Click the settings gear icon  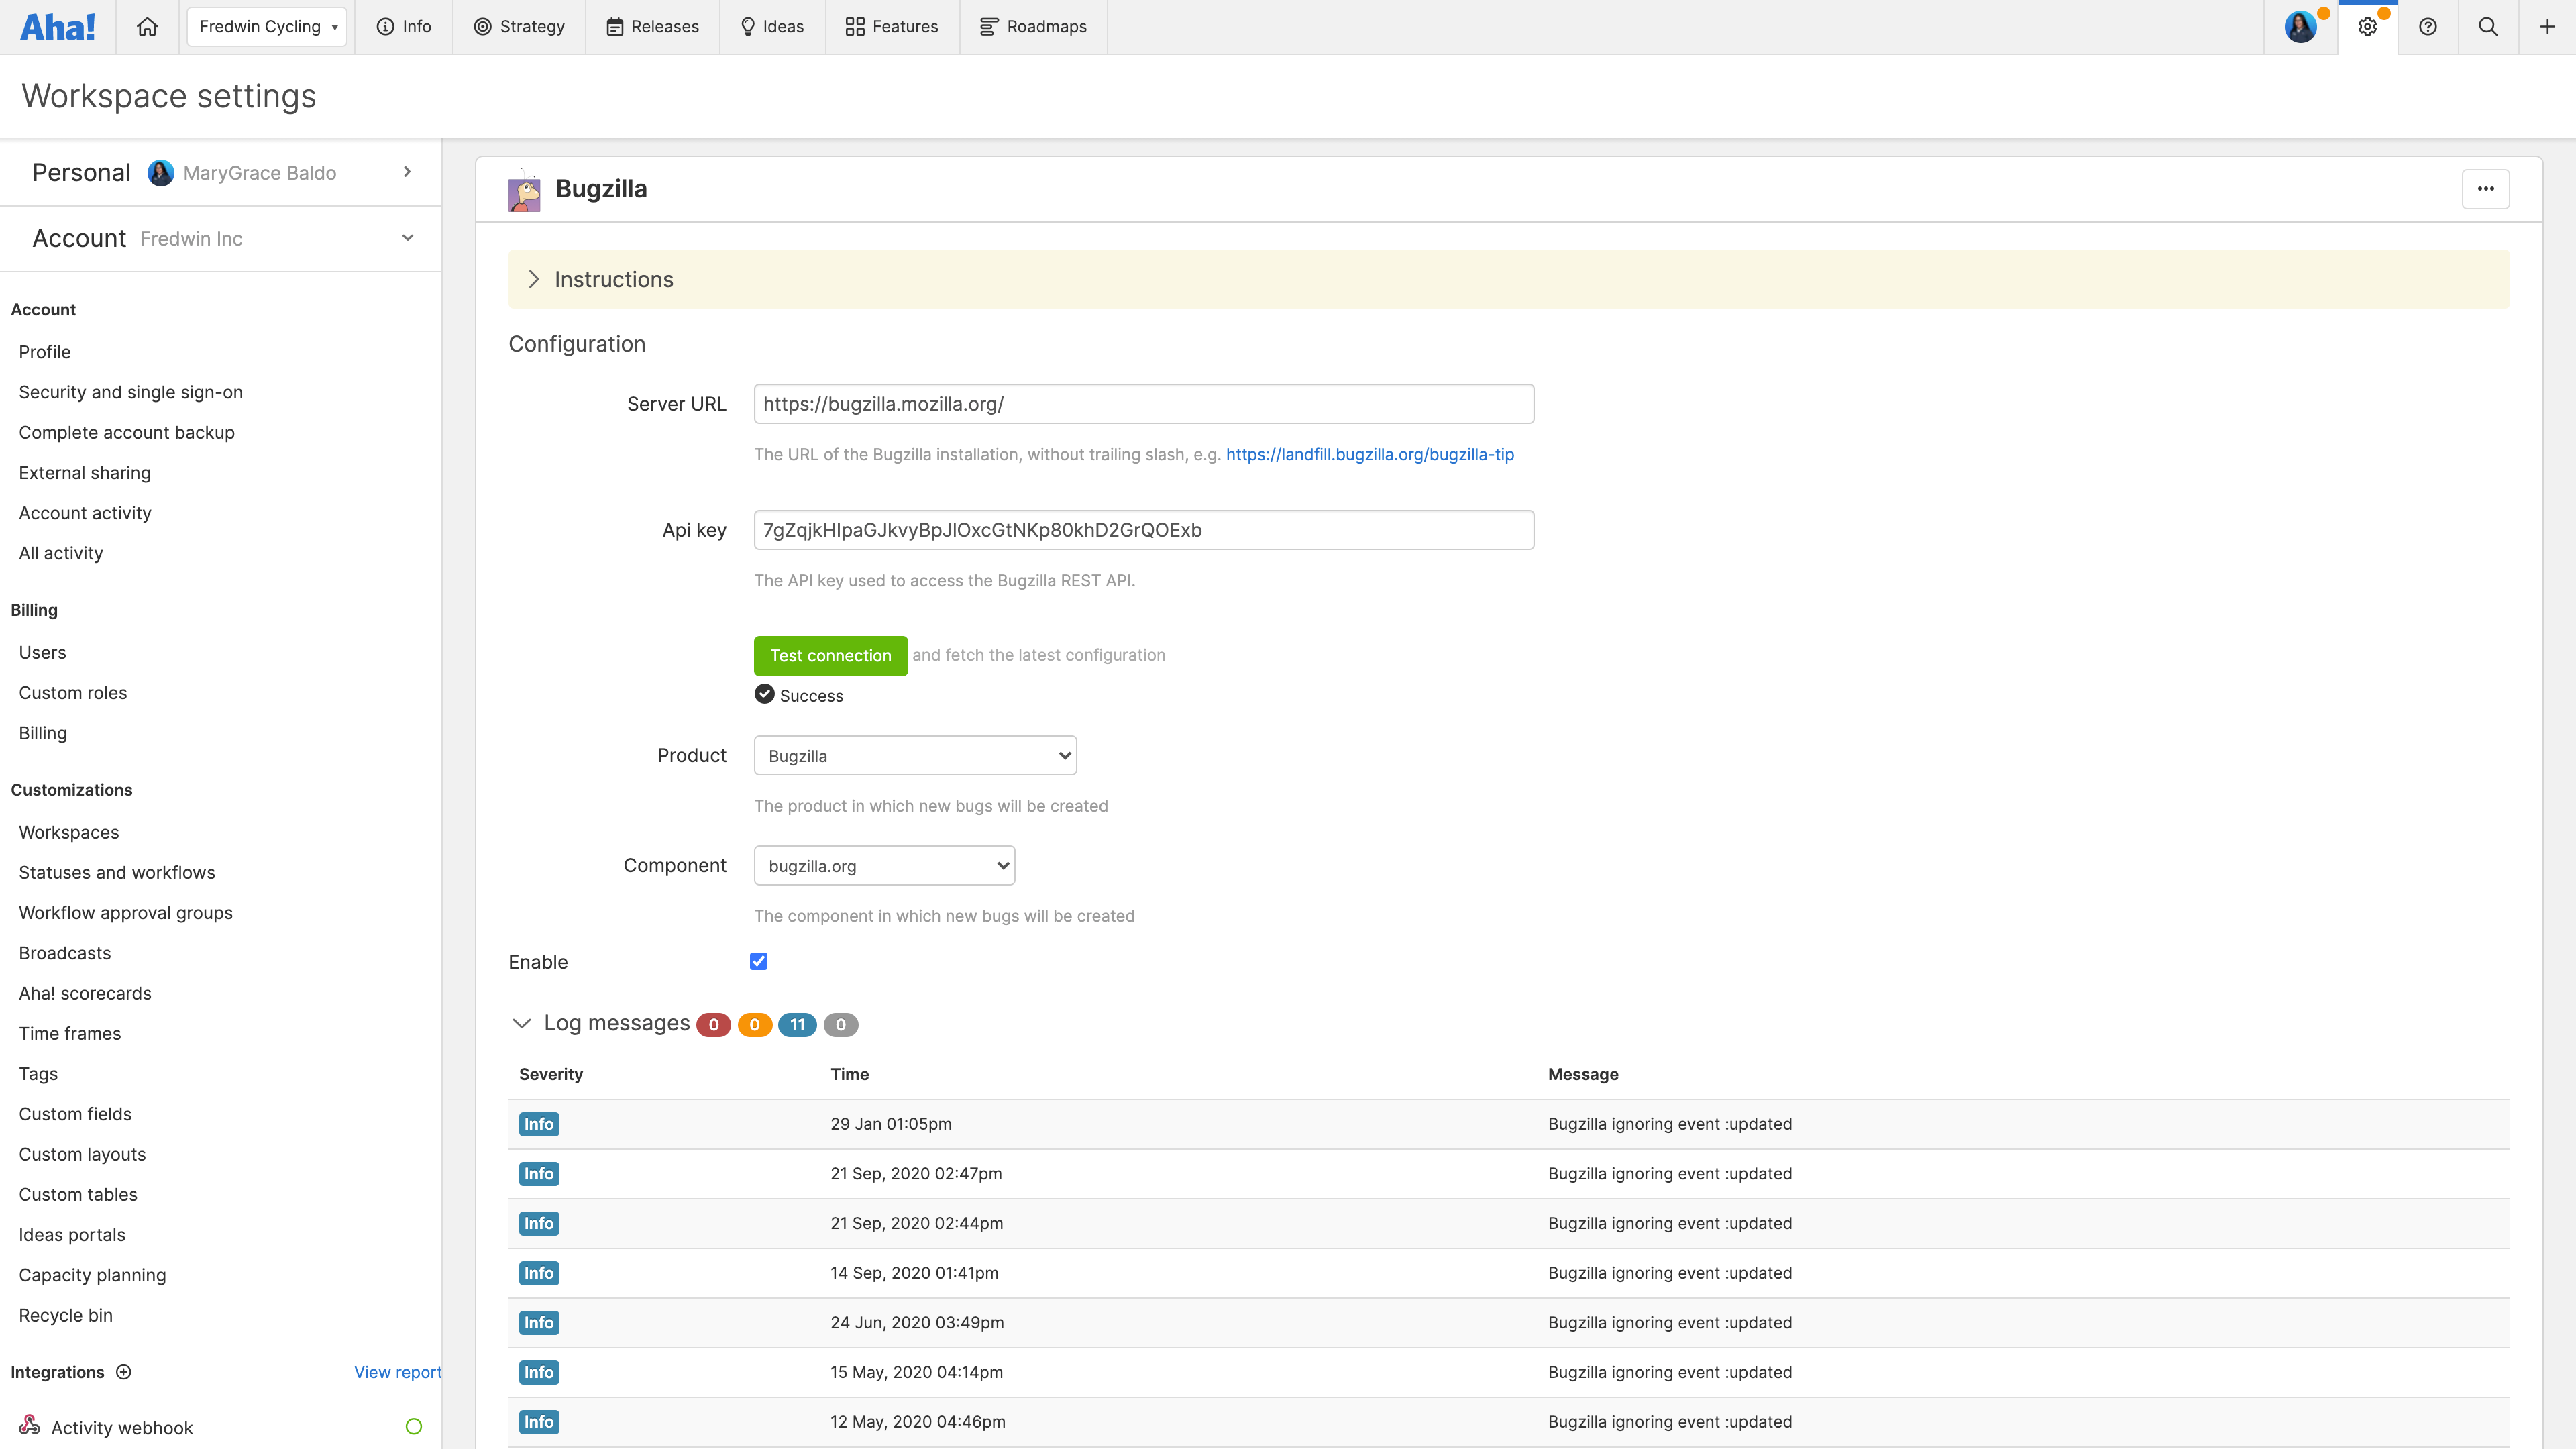(x=2368, y=26)
